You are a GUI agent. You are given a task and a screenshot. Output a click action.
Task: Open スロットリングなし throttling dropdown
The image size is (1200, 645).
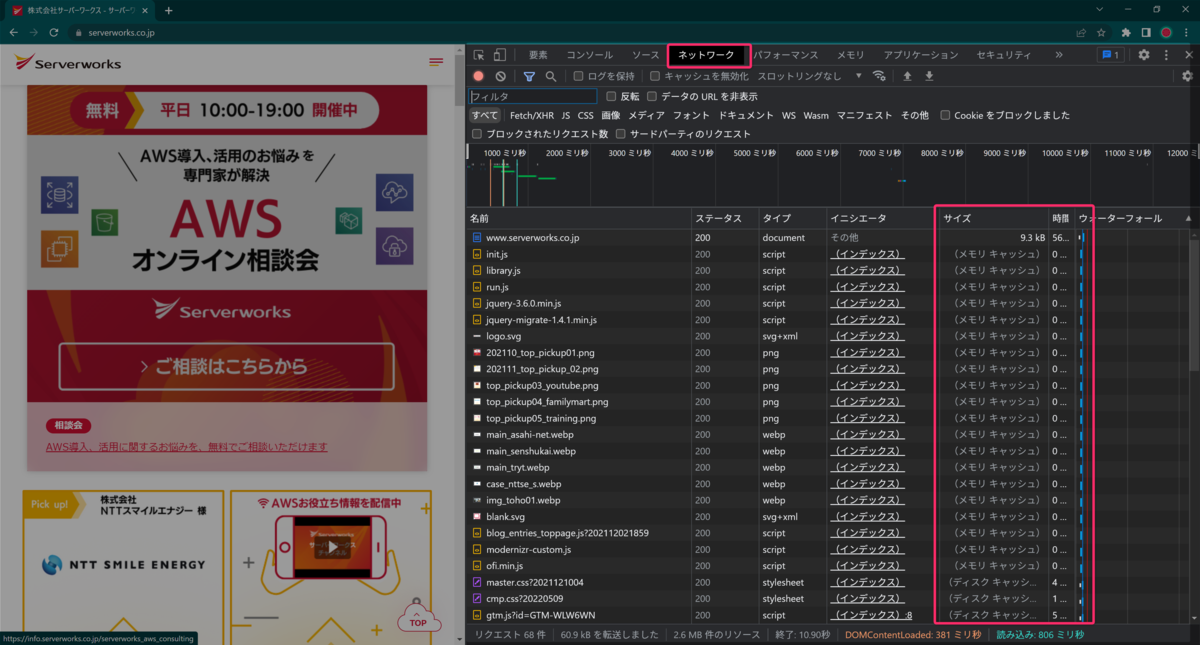click(810, 76)
